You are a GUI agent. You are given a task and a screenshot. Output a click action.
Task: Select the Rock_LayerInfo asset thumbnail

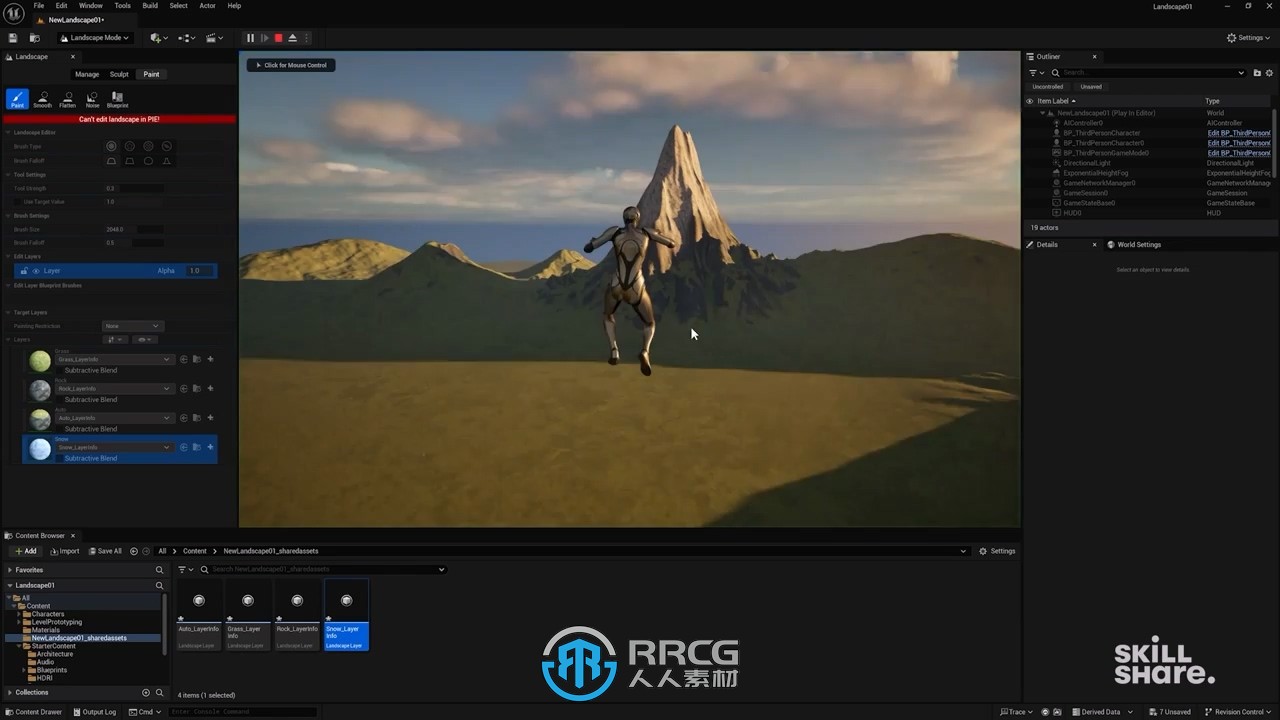[297, 615]
